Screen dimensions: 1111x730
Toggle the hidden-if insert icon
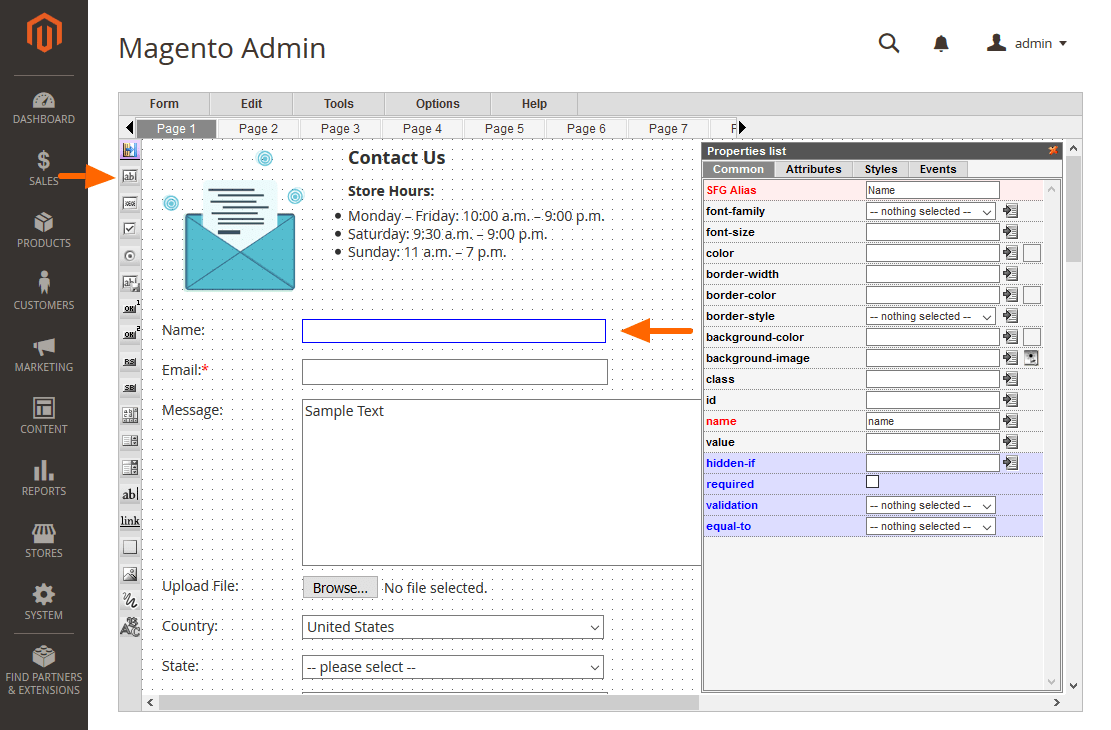point(1012,463)
